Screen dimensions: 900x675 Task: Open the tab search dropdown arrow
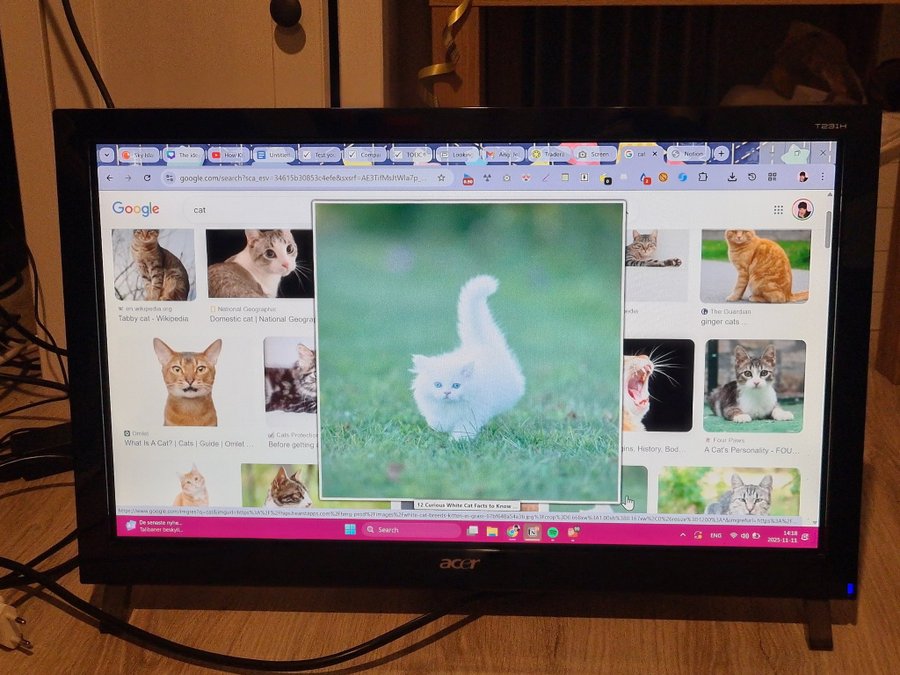(105, 155)
